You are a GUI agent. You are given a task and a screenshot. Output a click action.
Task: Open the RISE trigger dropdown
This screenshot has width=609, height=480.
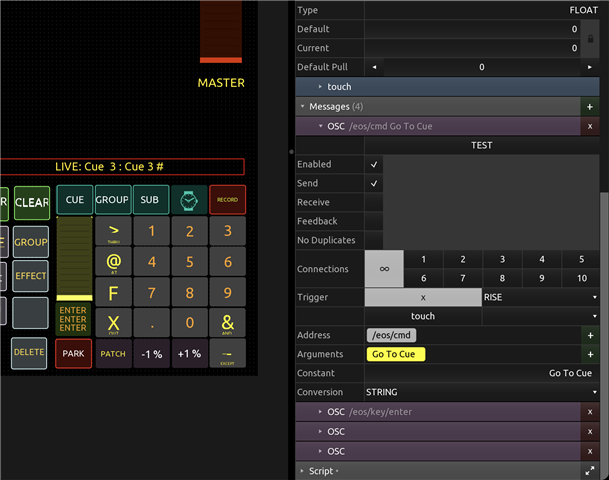540,298
